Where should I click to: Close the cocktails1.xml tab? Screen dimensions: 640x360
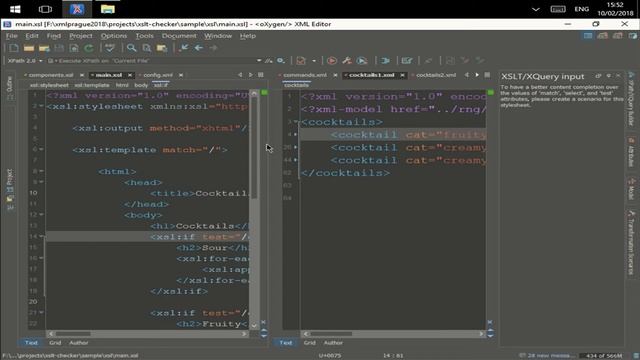402,75
